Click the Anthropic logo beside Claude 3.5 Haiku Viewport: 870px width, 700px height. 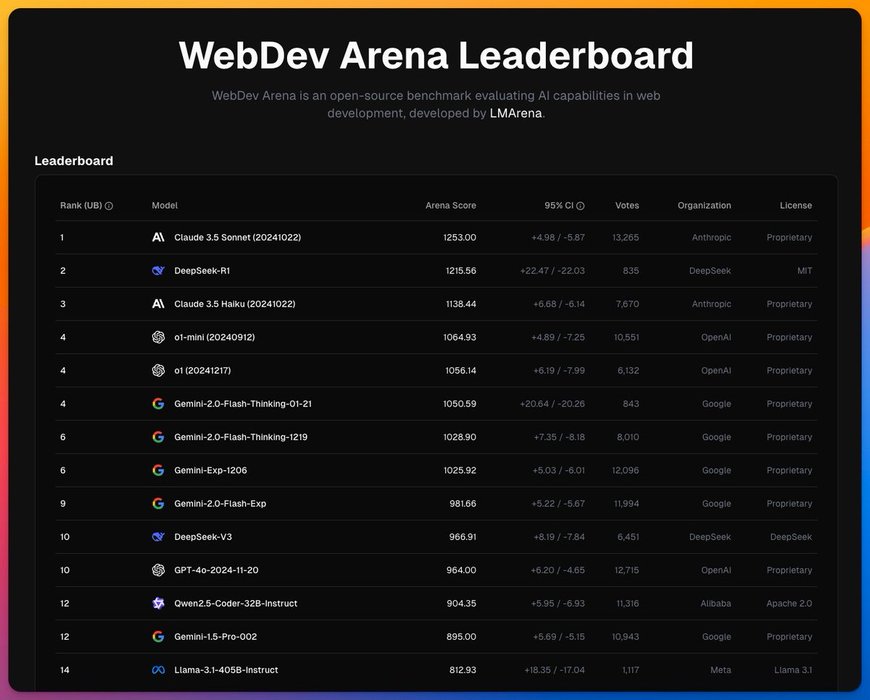click(158, 304)
